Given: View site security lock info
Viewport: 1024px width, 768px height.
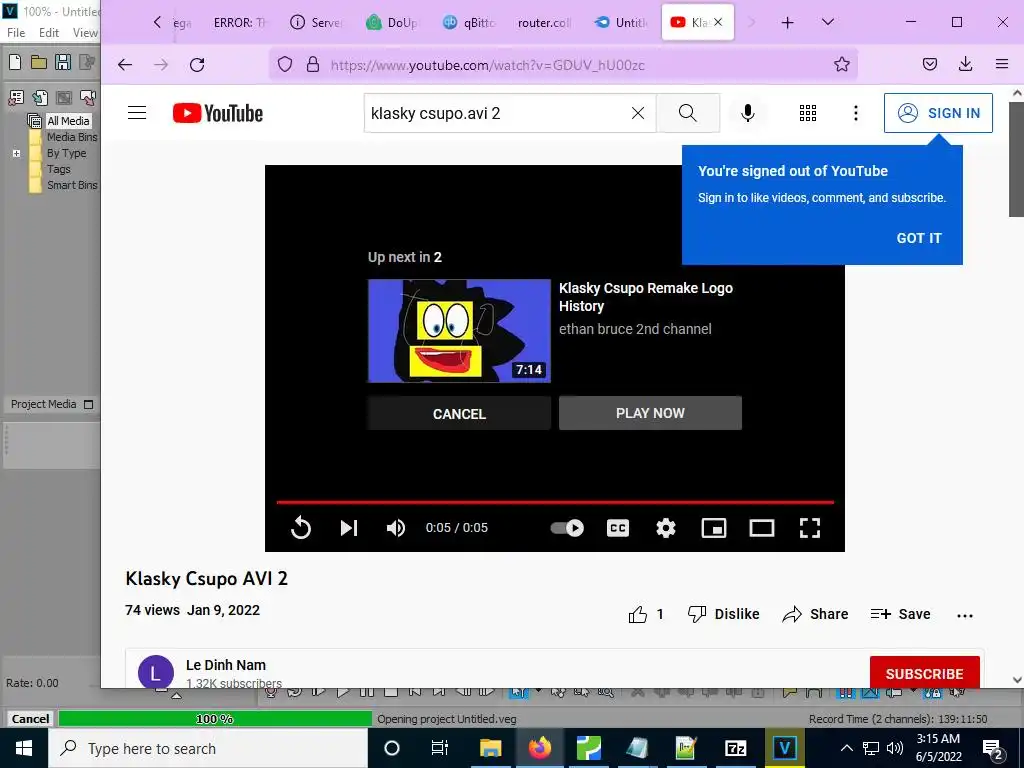Looking at the screenshot, I should (x=313, y=65).
